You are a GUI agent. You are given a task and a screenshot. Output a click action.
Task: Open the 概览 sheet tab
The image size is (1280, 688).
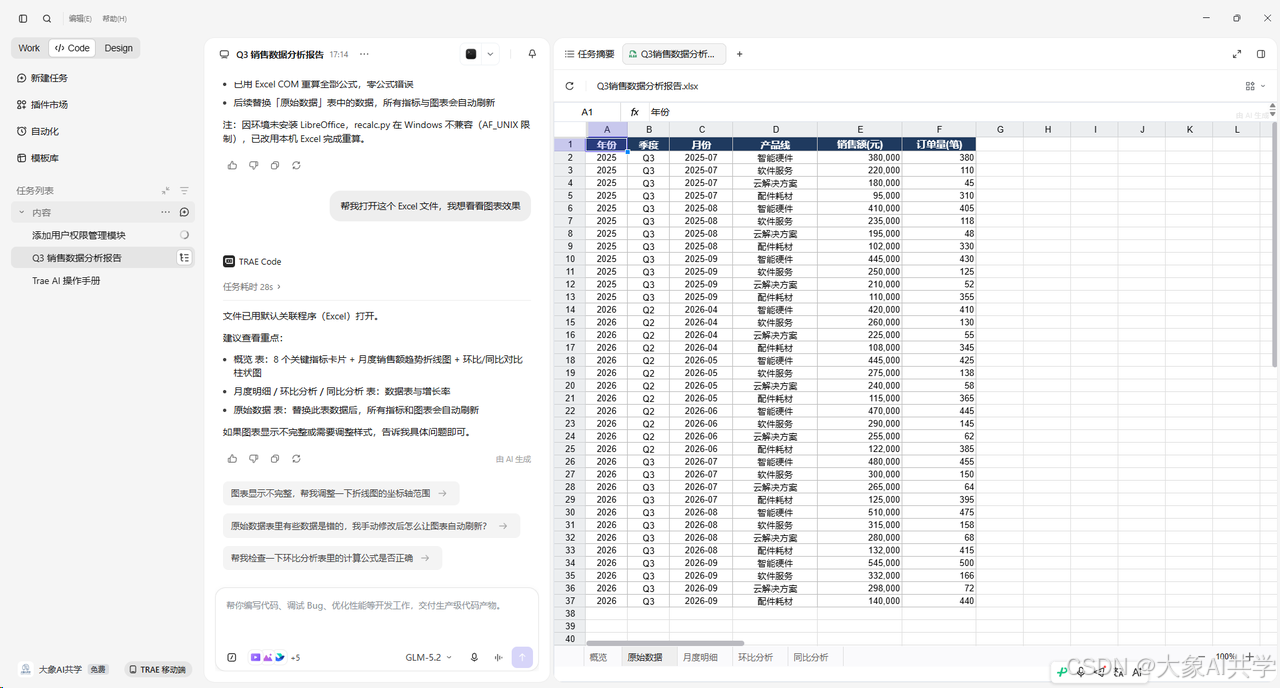(x=598, y=657)
